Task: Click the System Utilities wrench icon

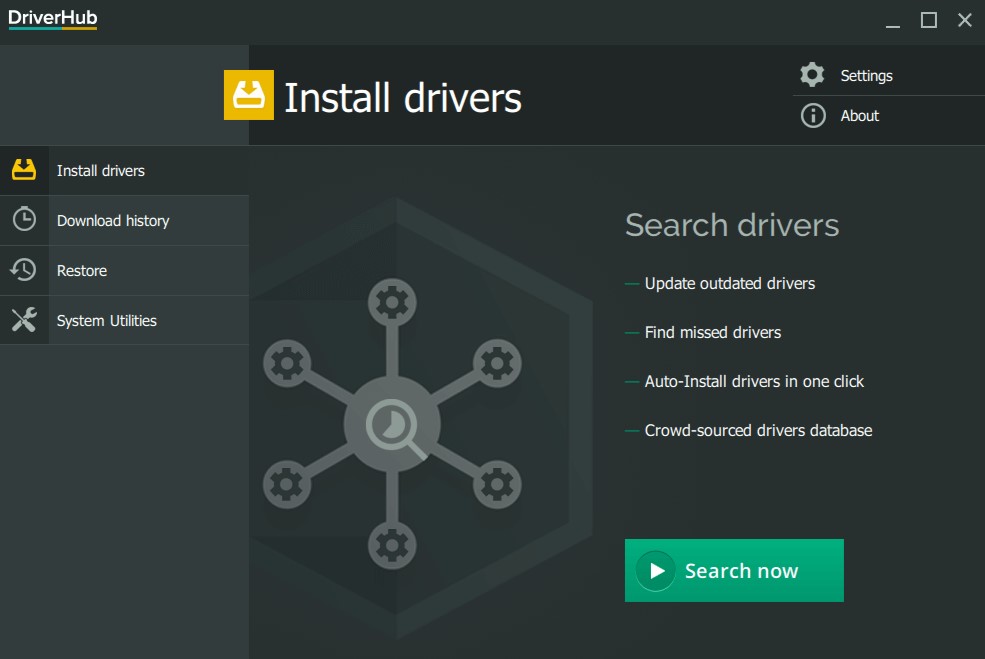Action: [x=24, y=320]
